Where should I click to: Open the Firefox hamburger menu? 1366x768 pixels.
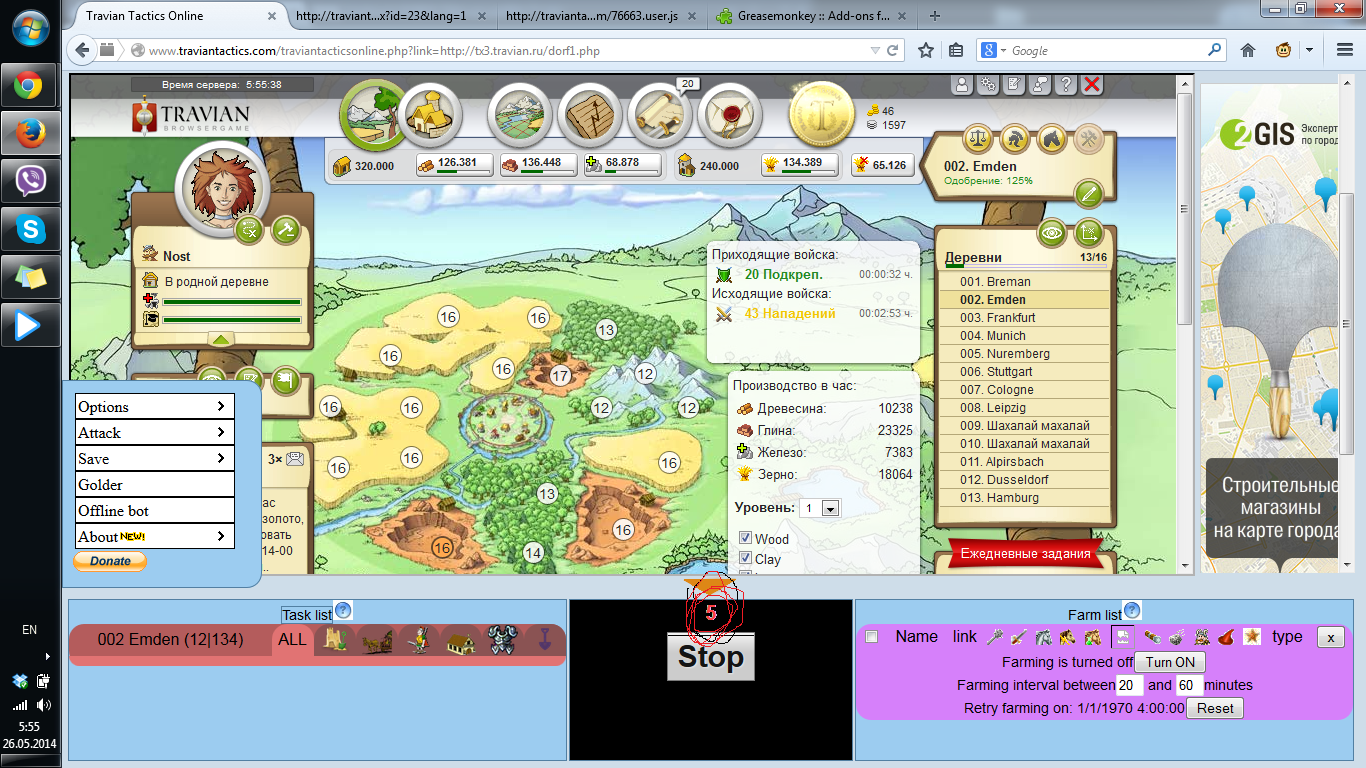tap(1345, 50)
